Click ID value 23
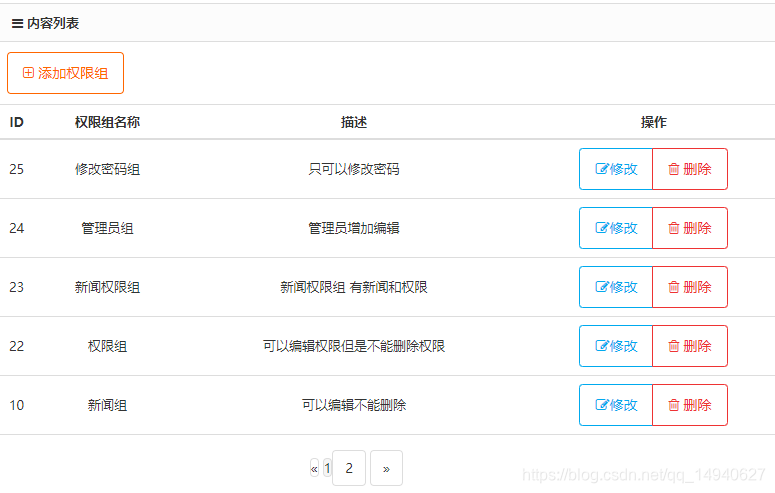Screen dimensions: 775x493 point(17,287)
